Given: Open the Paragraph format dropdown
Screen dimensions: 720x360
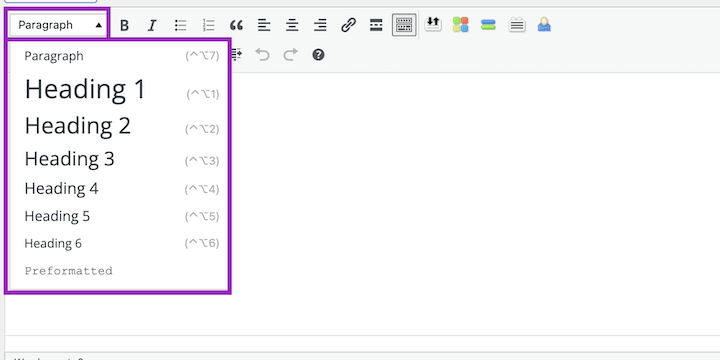Looking at the screenshot, I should (58, 25).
